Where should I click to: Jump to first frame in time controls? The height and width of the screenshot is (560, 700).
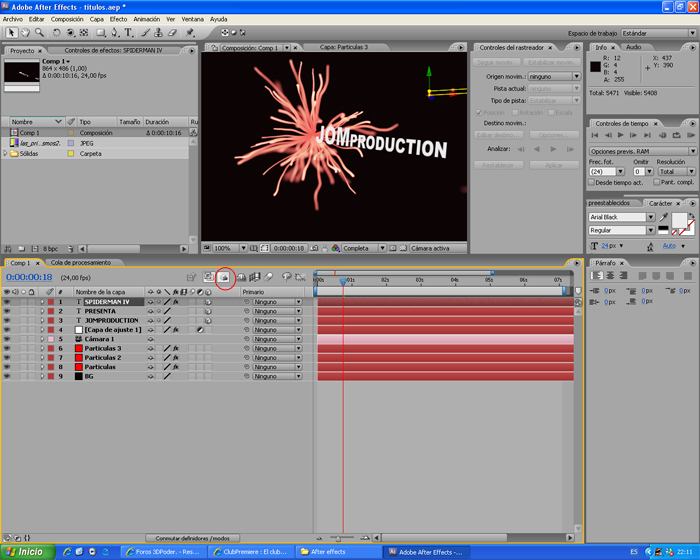[x=595, y=135]
